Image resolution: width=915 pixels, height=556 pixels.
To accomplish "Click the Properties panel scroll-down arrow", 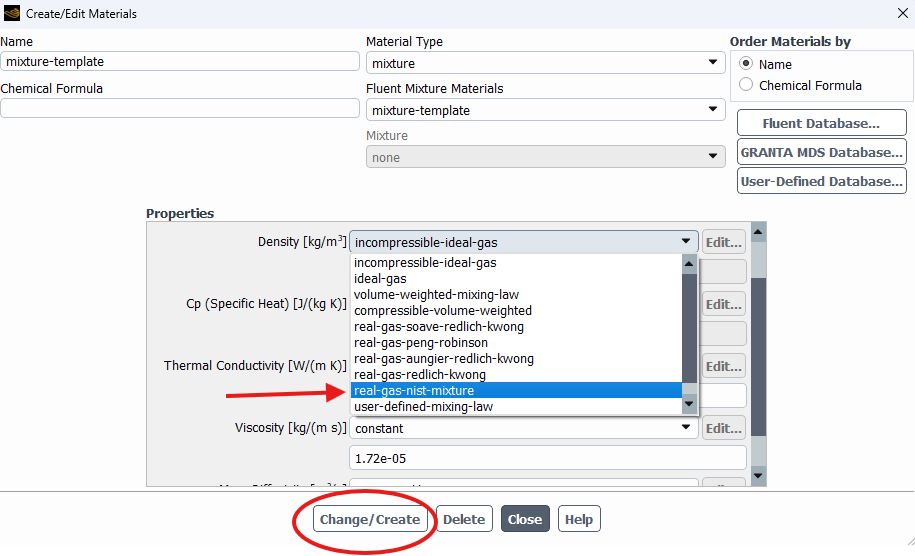I will coord(758,476).
